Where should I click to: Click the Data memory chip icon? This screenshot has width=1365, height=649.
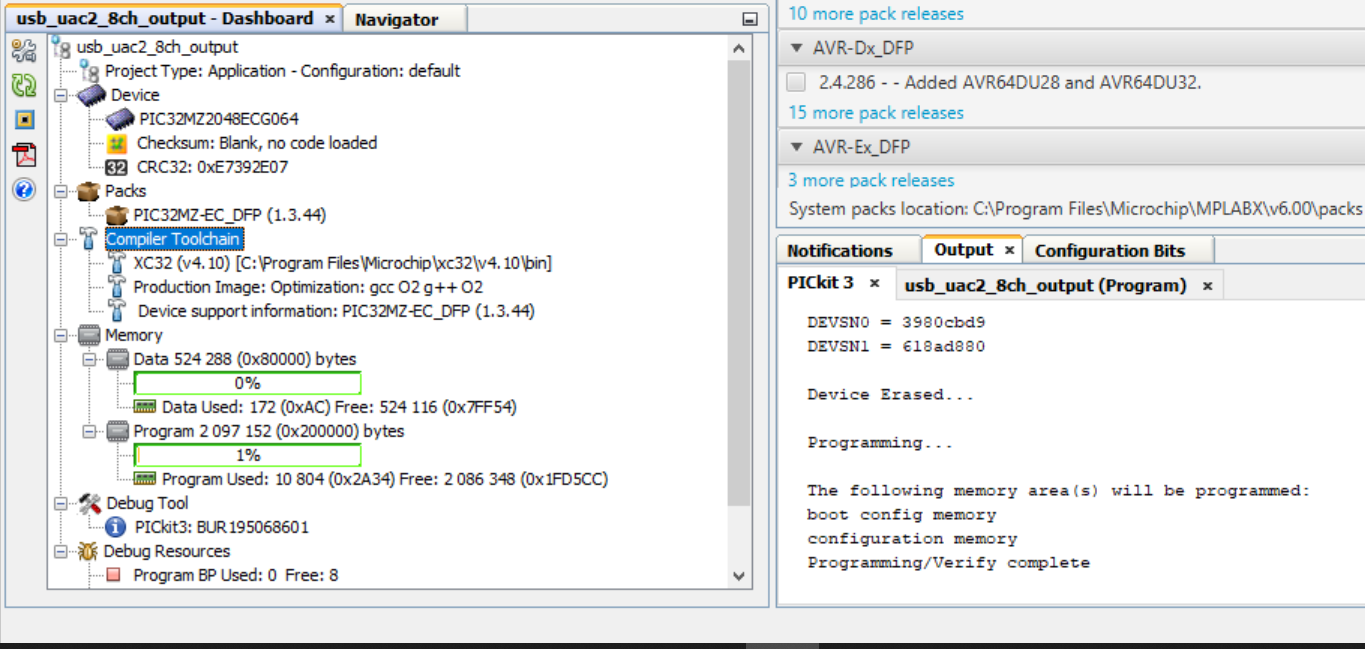[x=118, y=359]
